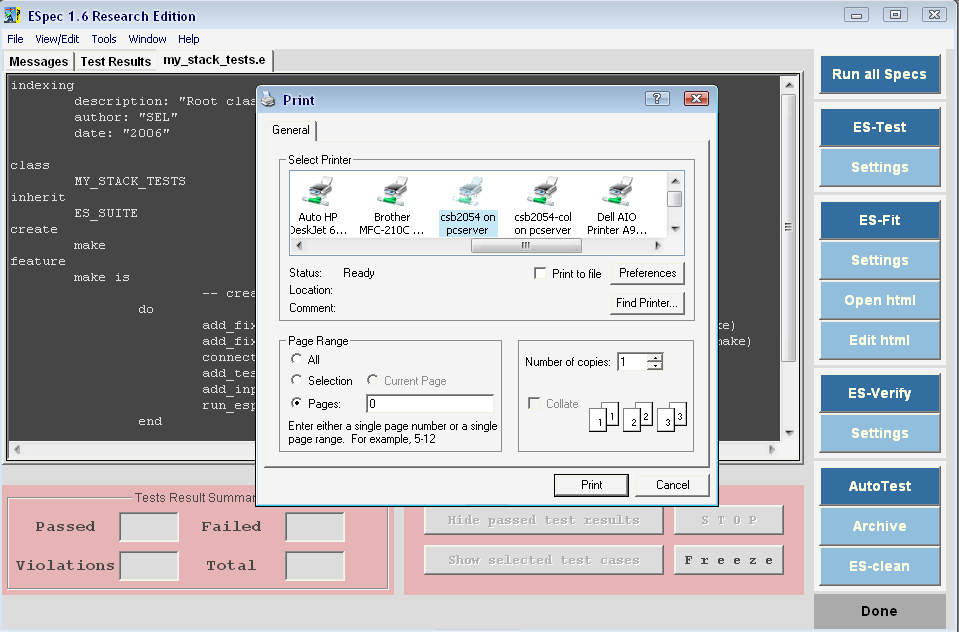The image size is (959, 632).
Task: Click code editor scroll up arrow
Action: click(x=789, y=85)
